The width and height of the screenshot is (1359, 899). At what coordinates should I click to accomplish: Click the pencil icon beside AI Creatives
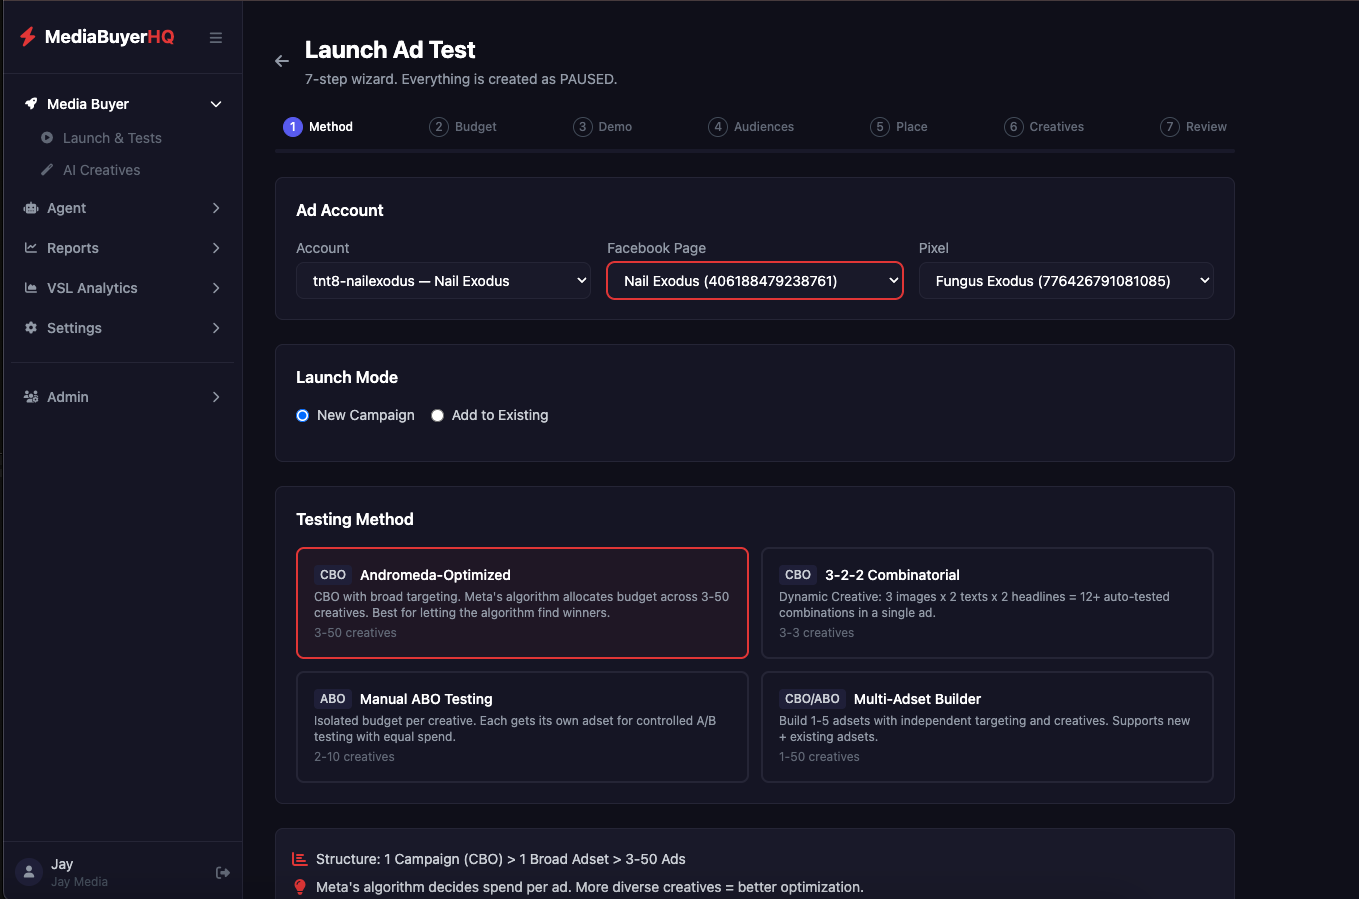[47, 170]
